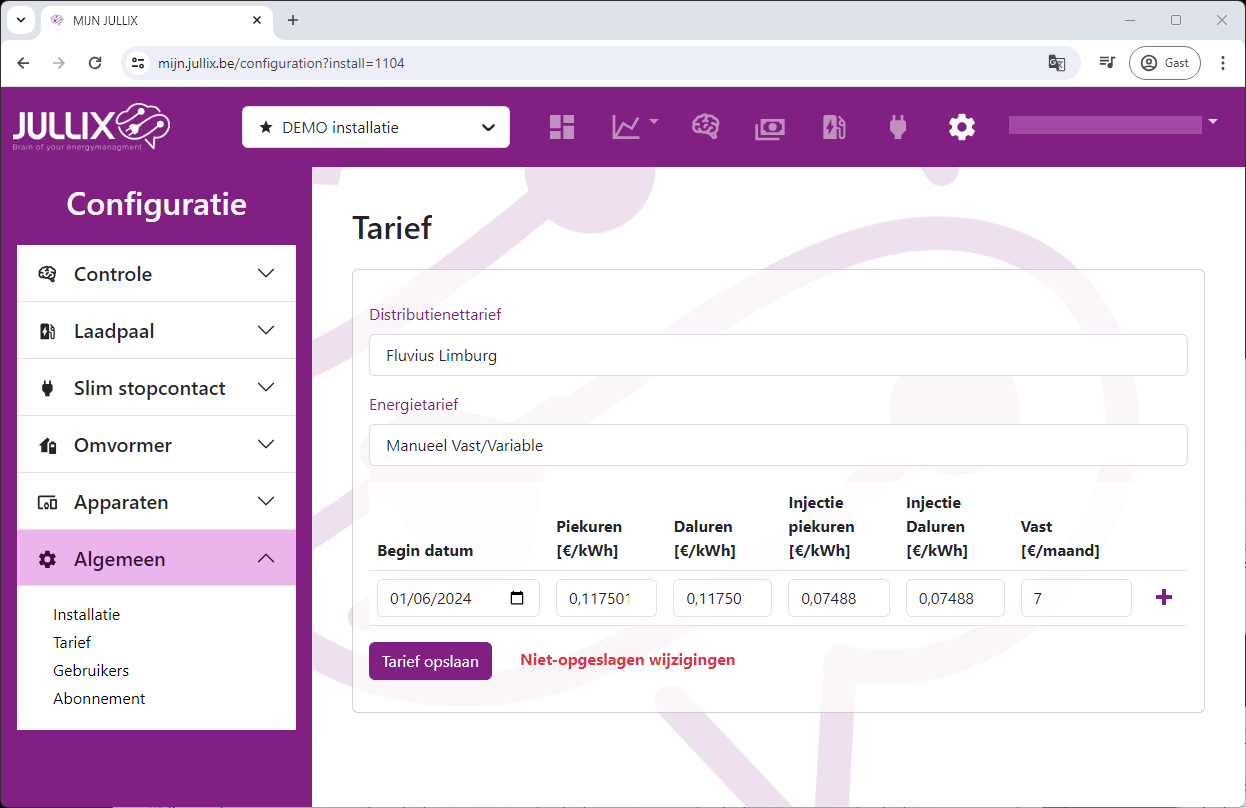Image resolution: width=1246 pixels, height=808 pixels.
Task: Expand the Controle sidebar section
Action: (156, 274)
